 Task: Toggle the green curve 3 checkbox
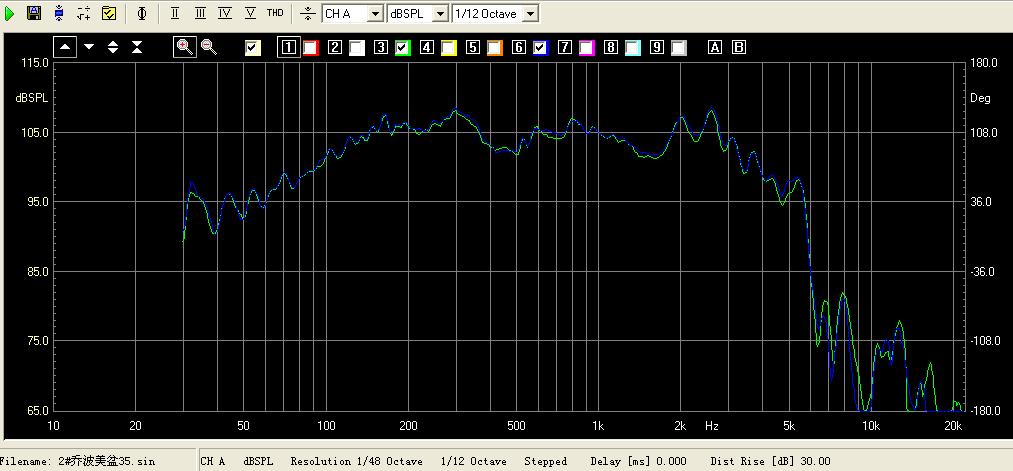click(x=402, y=47)
